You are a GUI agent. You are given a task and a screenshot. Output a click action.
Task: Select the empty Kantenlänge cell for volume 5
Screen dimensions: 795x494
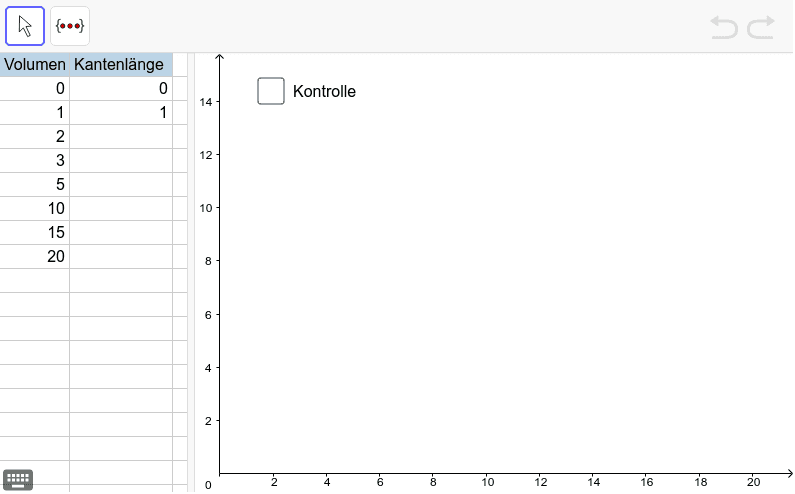120,185
